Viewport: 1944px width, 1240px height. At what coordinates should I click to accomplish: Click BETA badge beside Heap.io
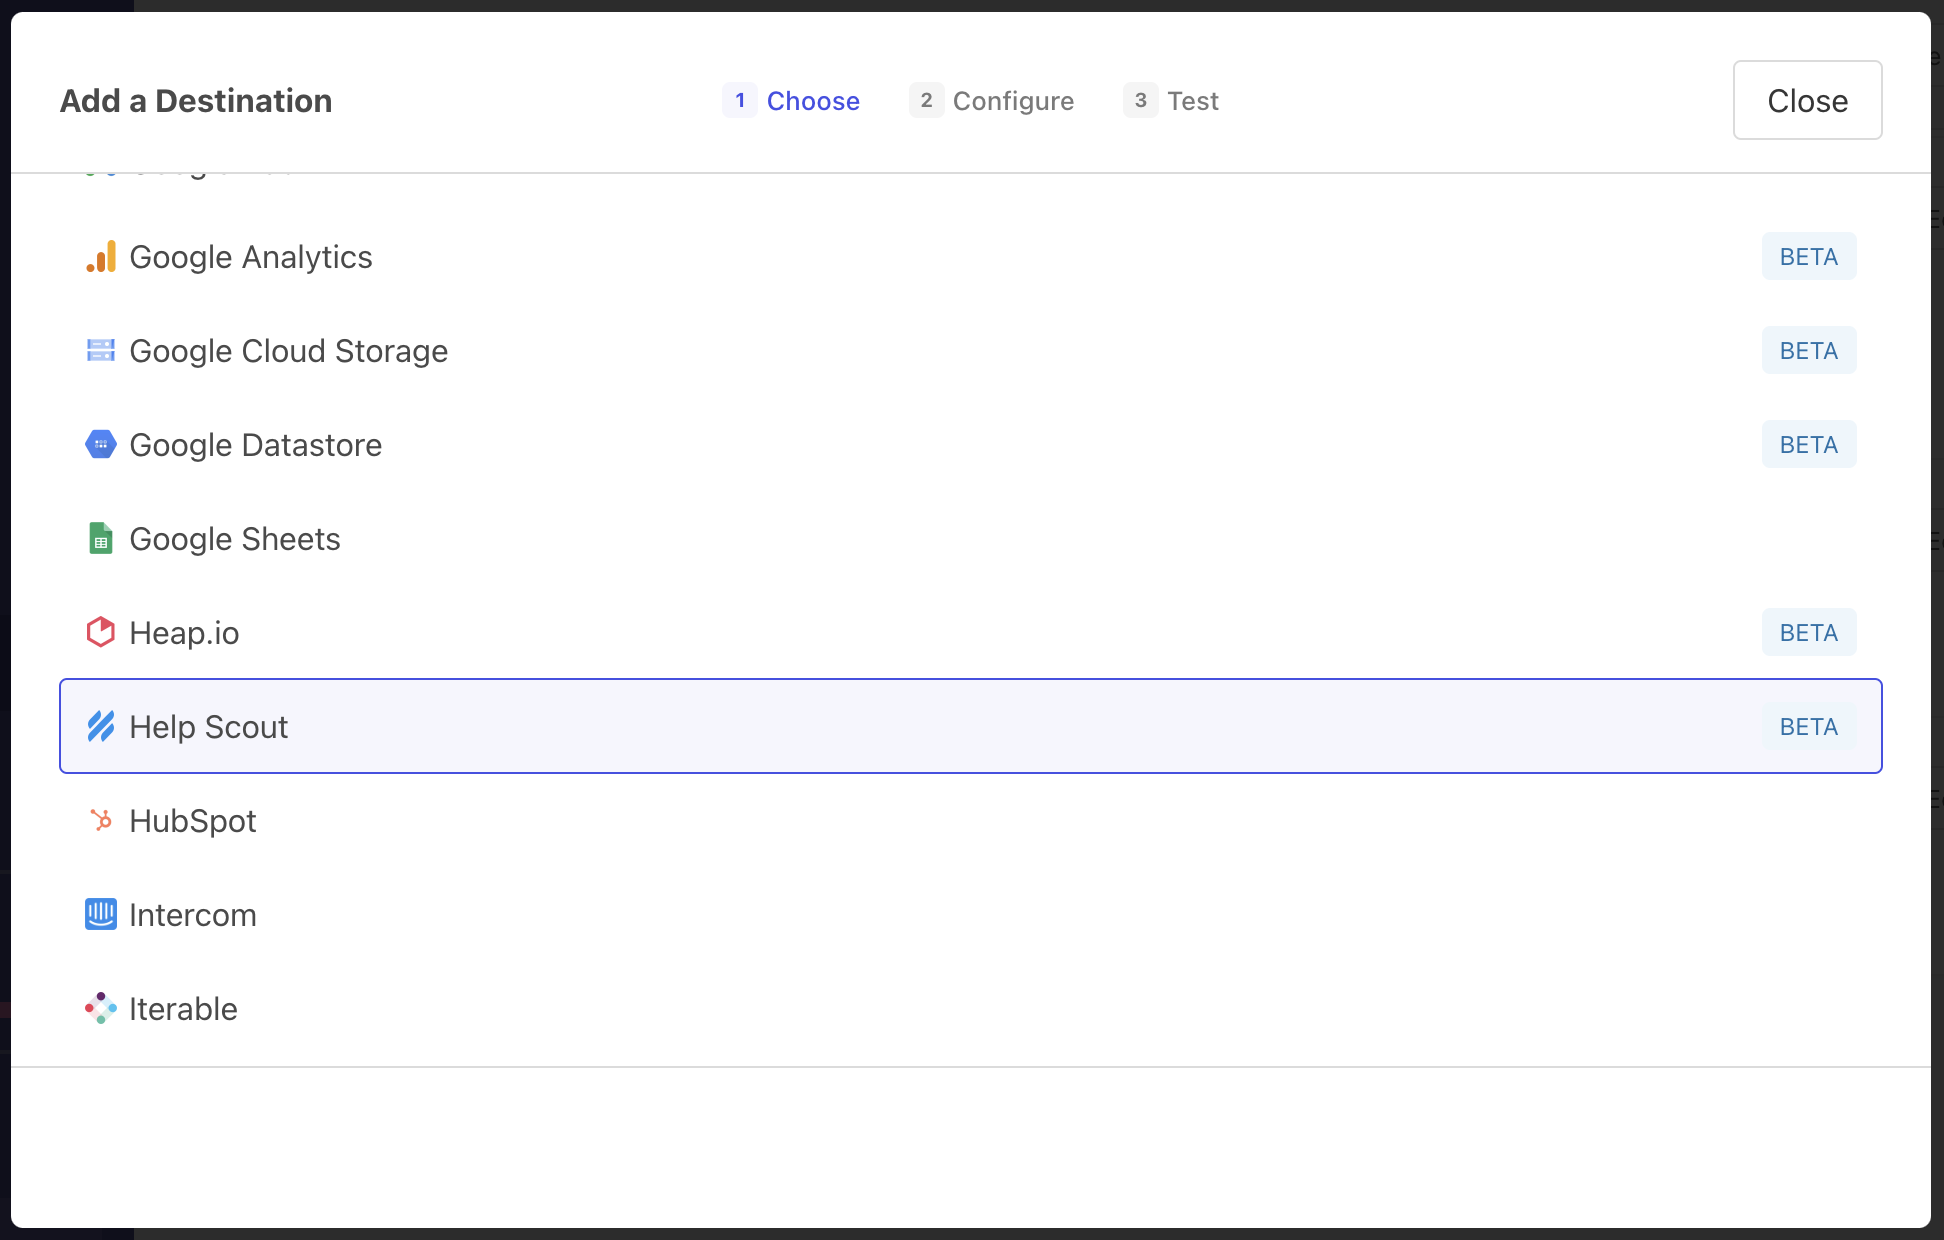1808,633
